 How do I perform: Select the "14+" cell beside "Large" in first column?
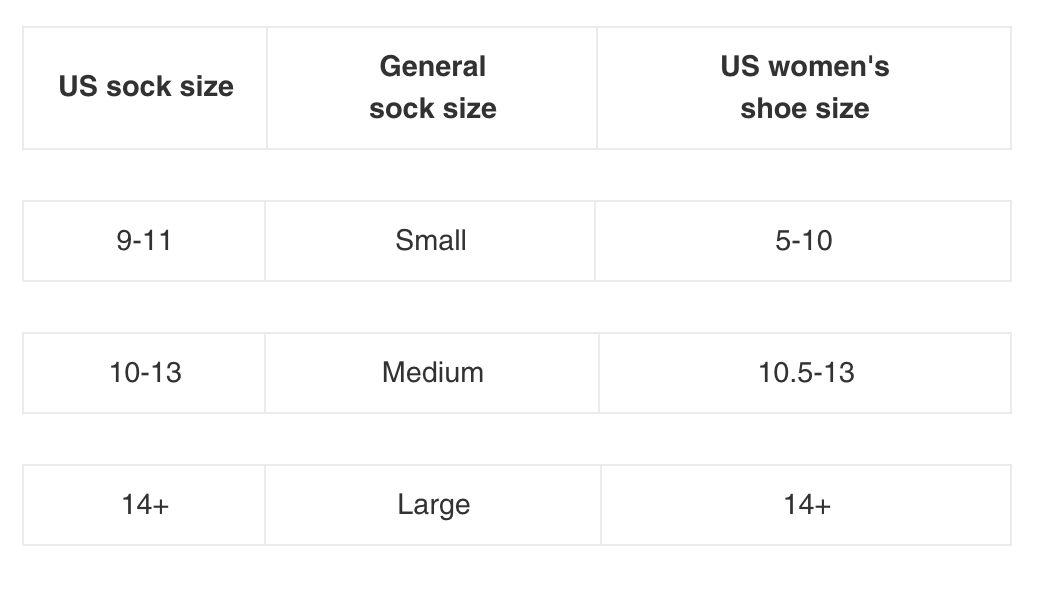click(145, 505)
